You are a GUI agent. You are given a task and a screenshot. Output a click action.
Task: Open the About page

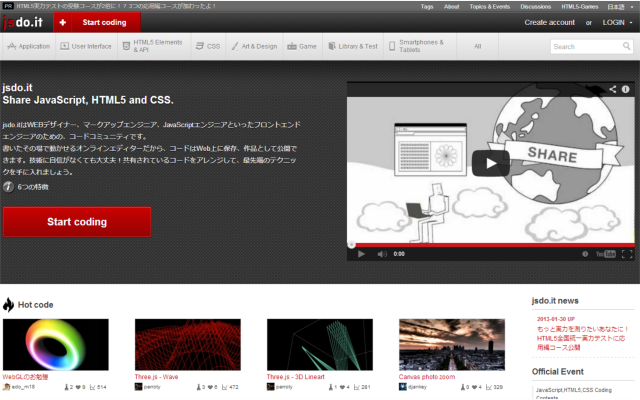(x=451, y=7)
